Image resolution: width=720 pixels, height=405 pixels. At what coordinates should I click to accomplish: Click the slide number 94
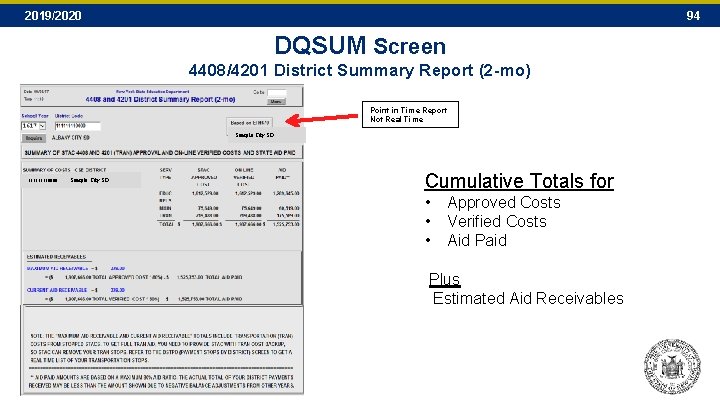tap(693, 16)
